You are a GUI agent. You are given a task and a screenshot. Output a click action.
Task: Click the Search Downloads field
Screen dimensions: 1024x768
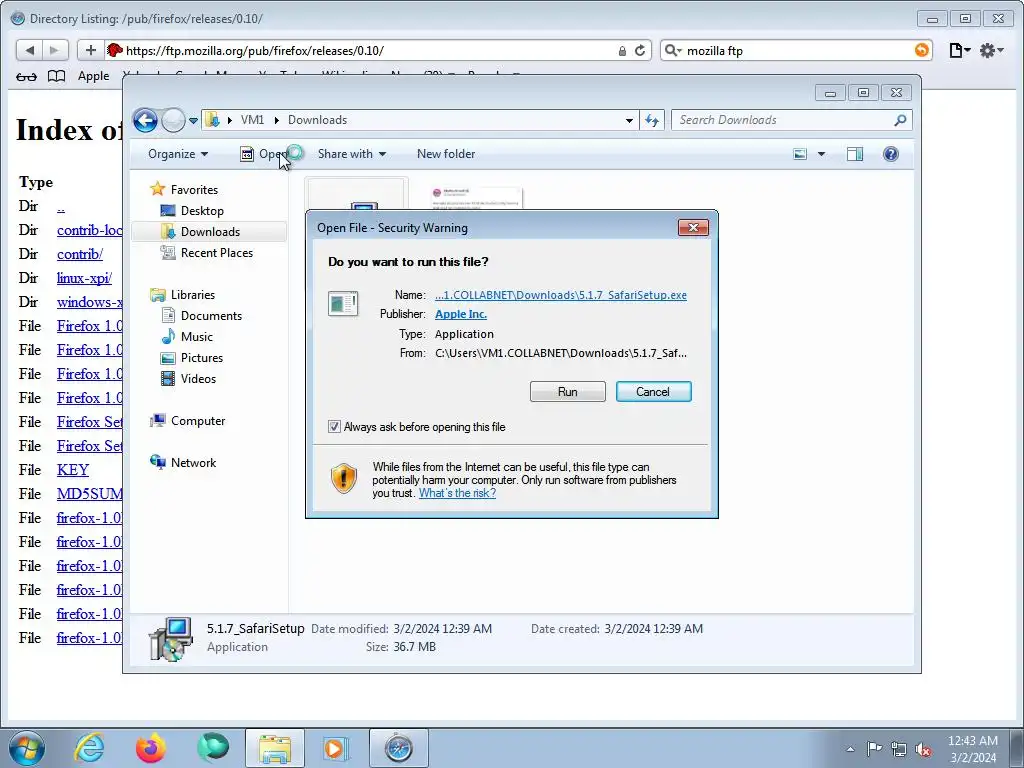tap(784, 120)
